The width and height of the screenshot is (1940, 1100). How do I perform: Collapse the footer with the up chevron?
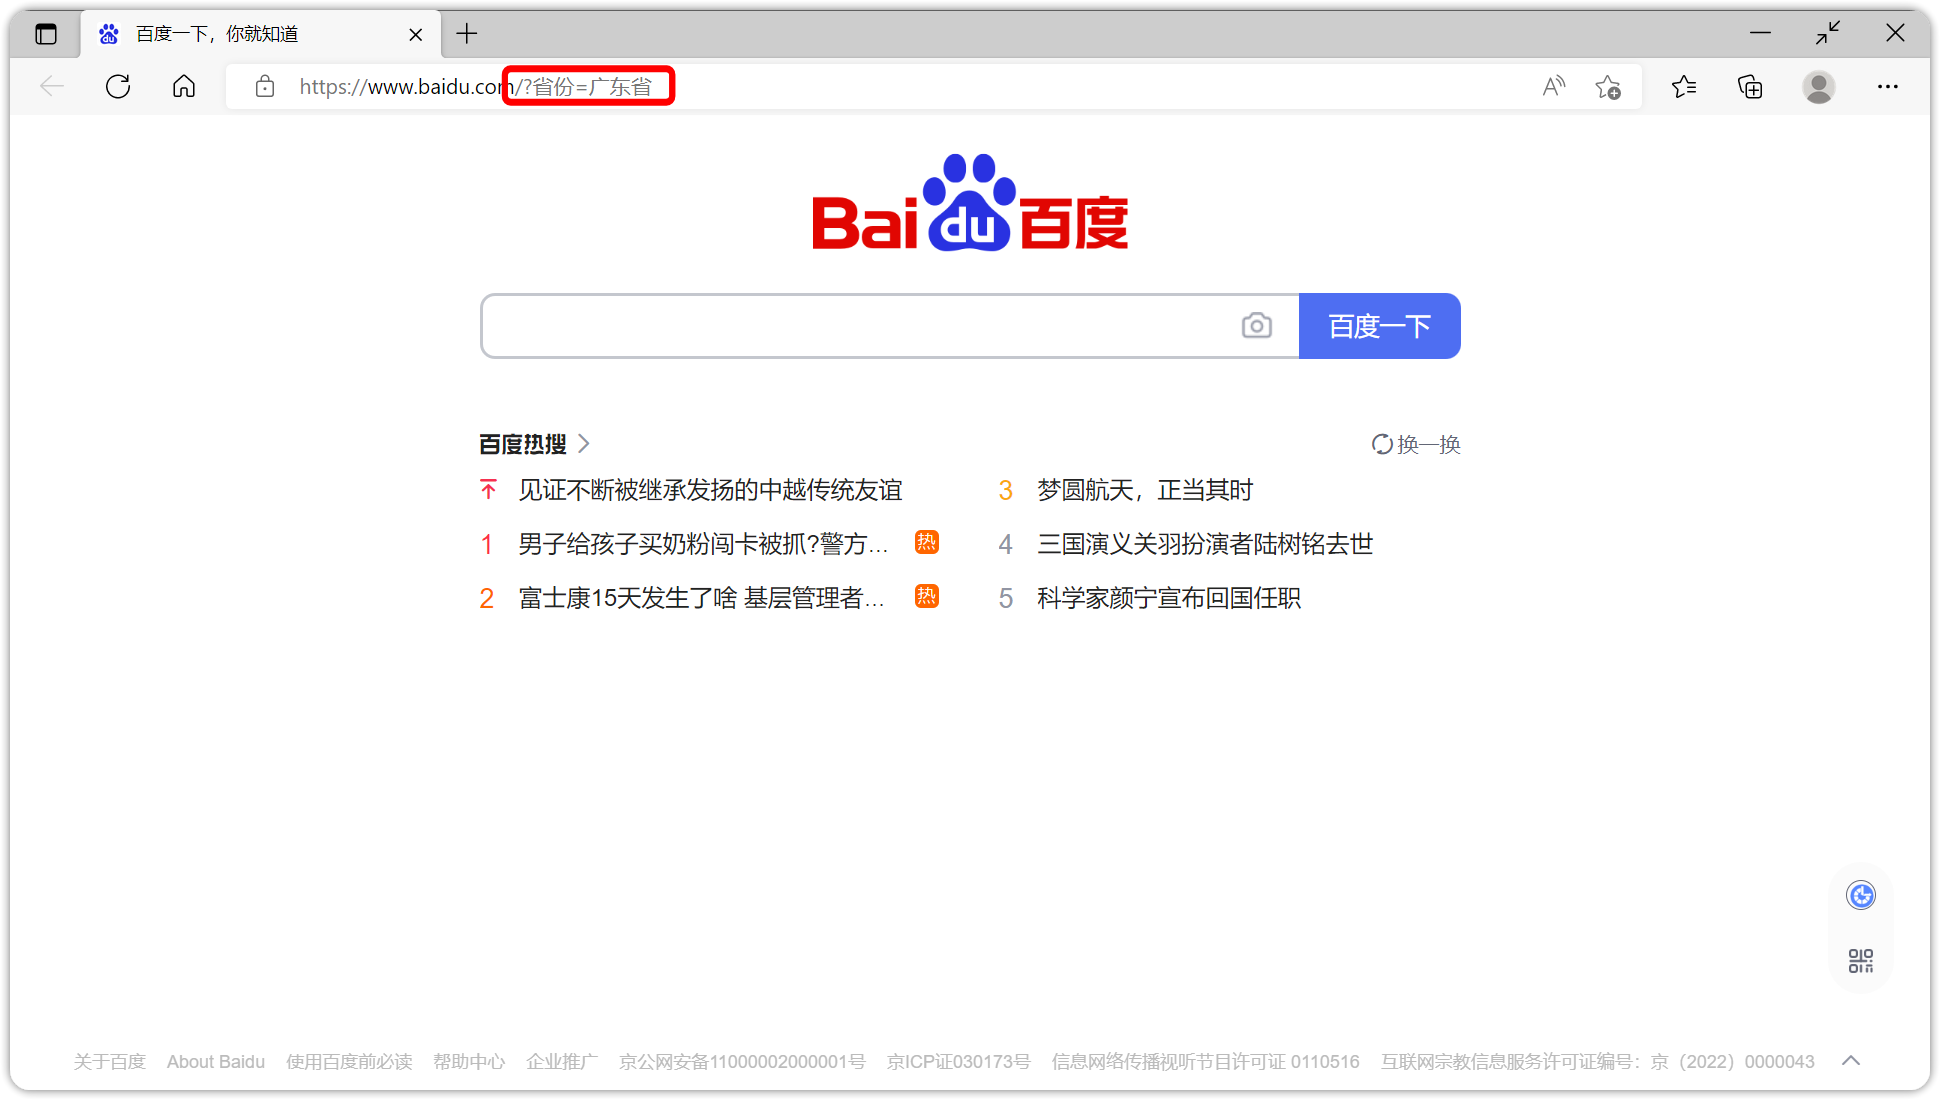coord(1851,1061)
